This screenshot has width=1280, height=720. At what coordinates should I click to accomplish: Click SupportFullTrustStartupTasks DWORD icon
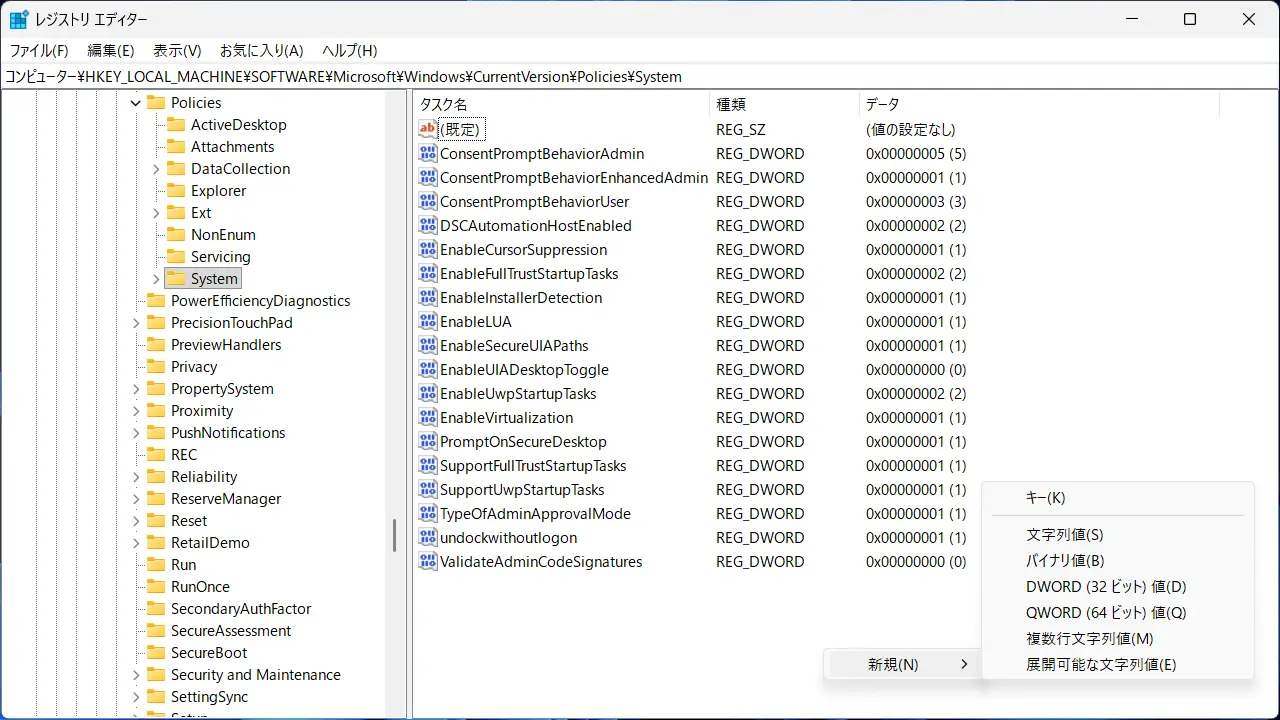(x=428, y=465)
